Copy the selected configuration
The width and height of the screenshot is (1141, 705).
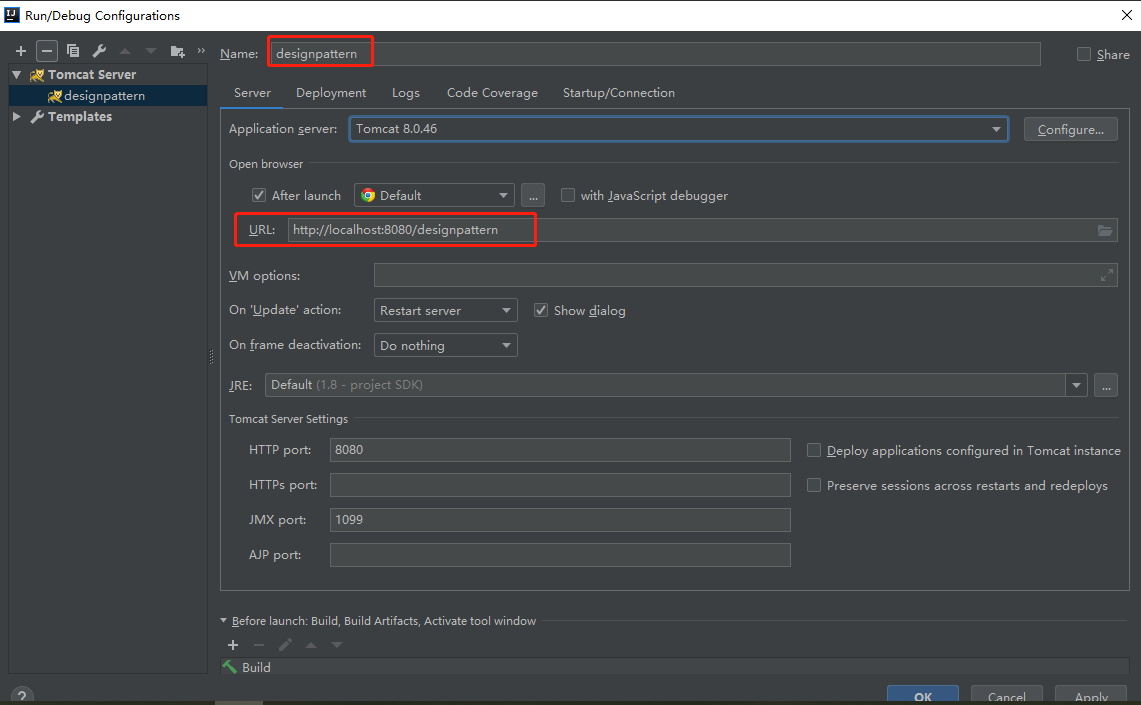click(x=73, y=51)
